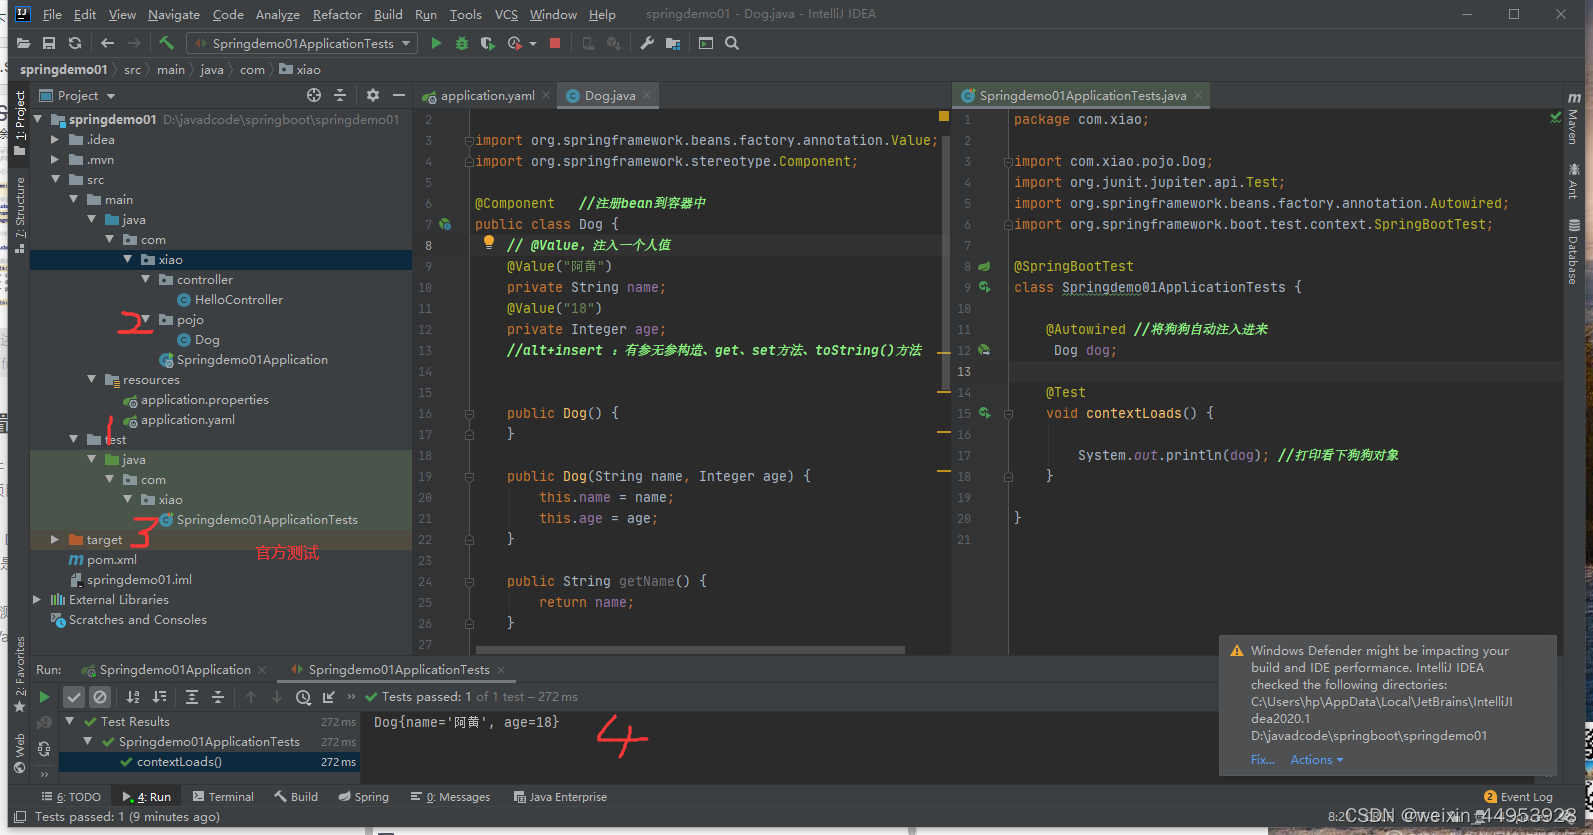Search everywhere with the magnifier icon
Image resolution: width=1593 pixels, height=835 pixels.
(x=732, y=44)
